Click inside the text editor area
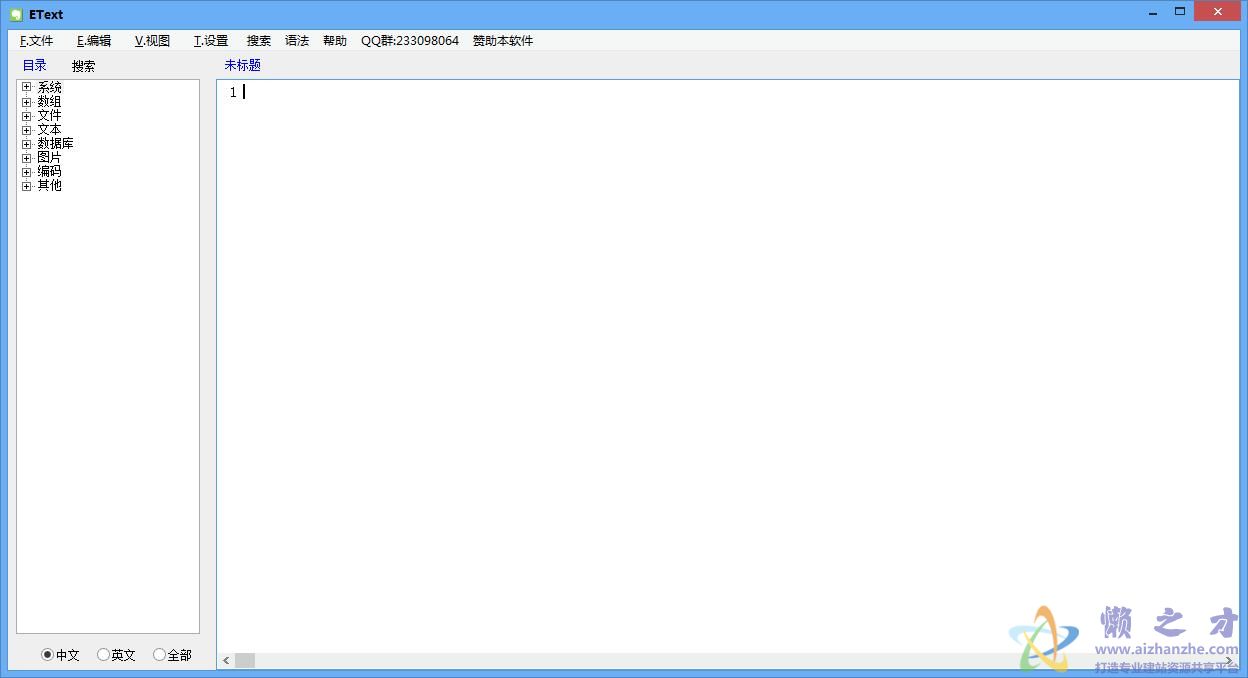Image resolution: width=1248 pixels, height=678 pixels. tap(727, 366)
